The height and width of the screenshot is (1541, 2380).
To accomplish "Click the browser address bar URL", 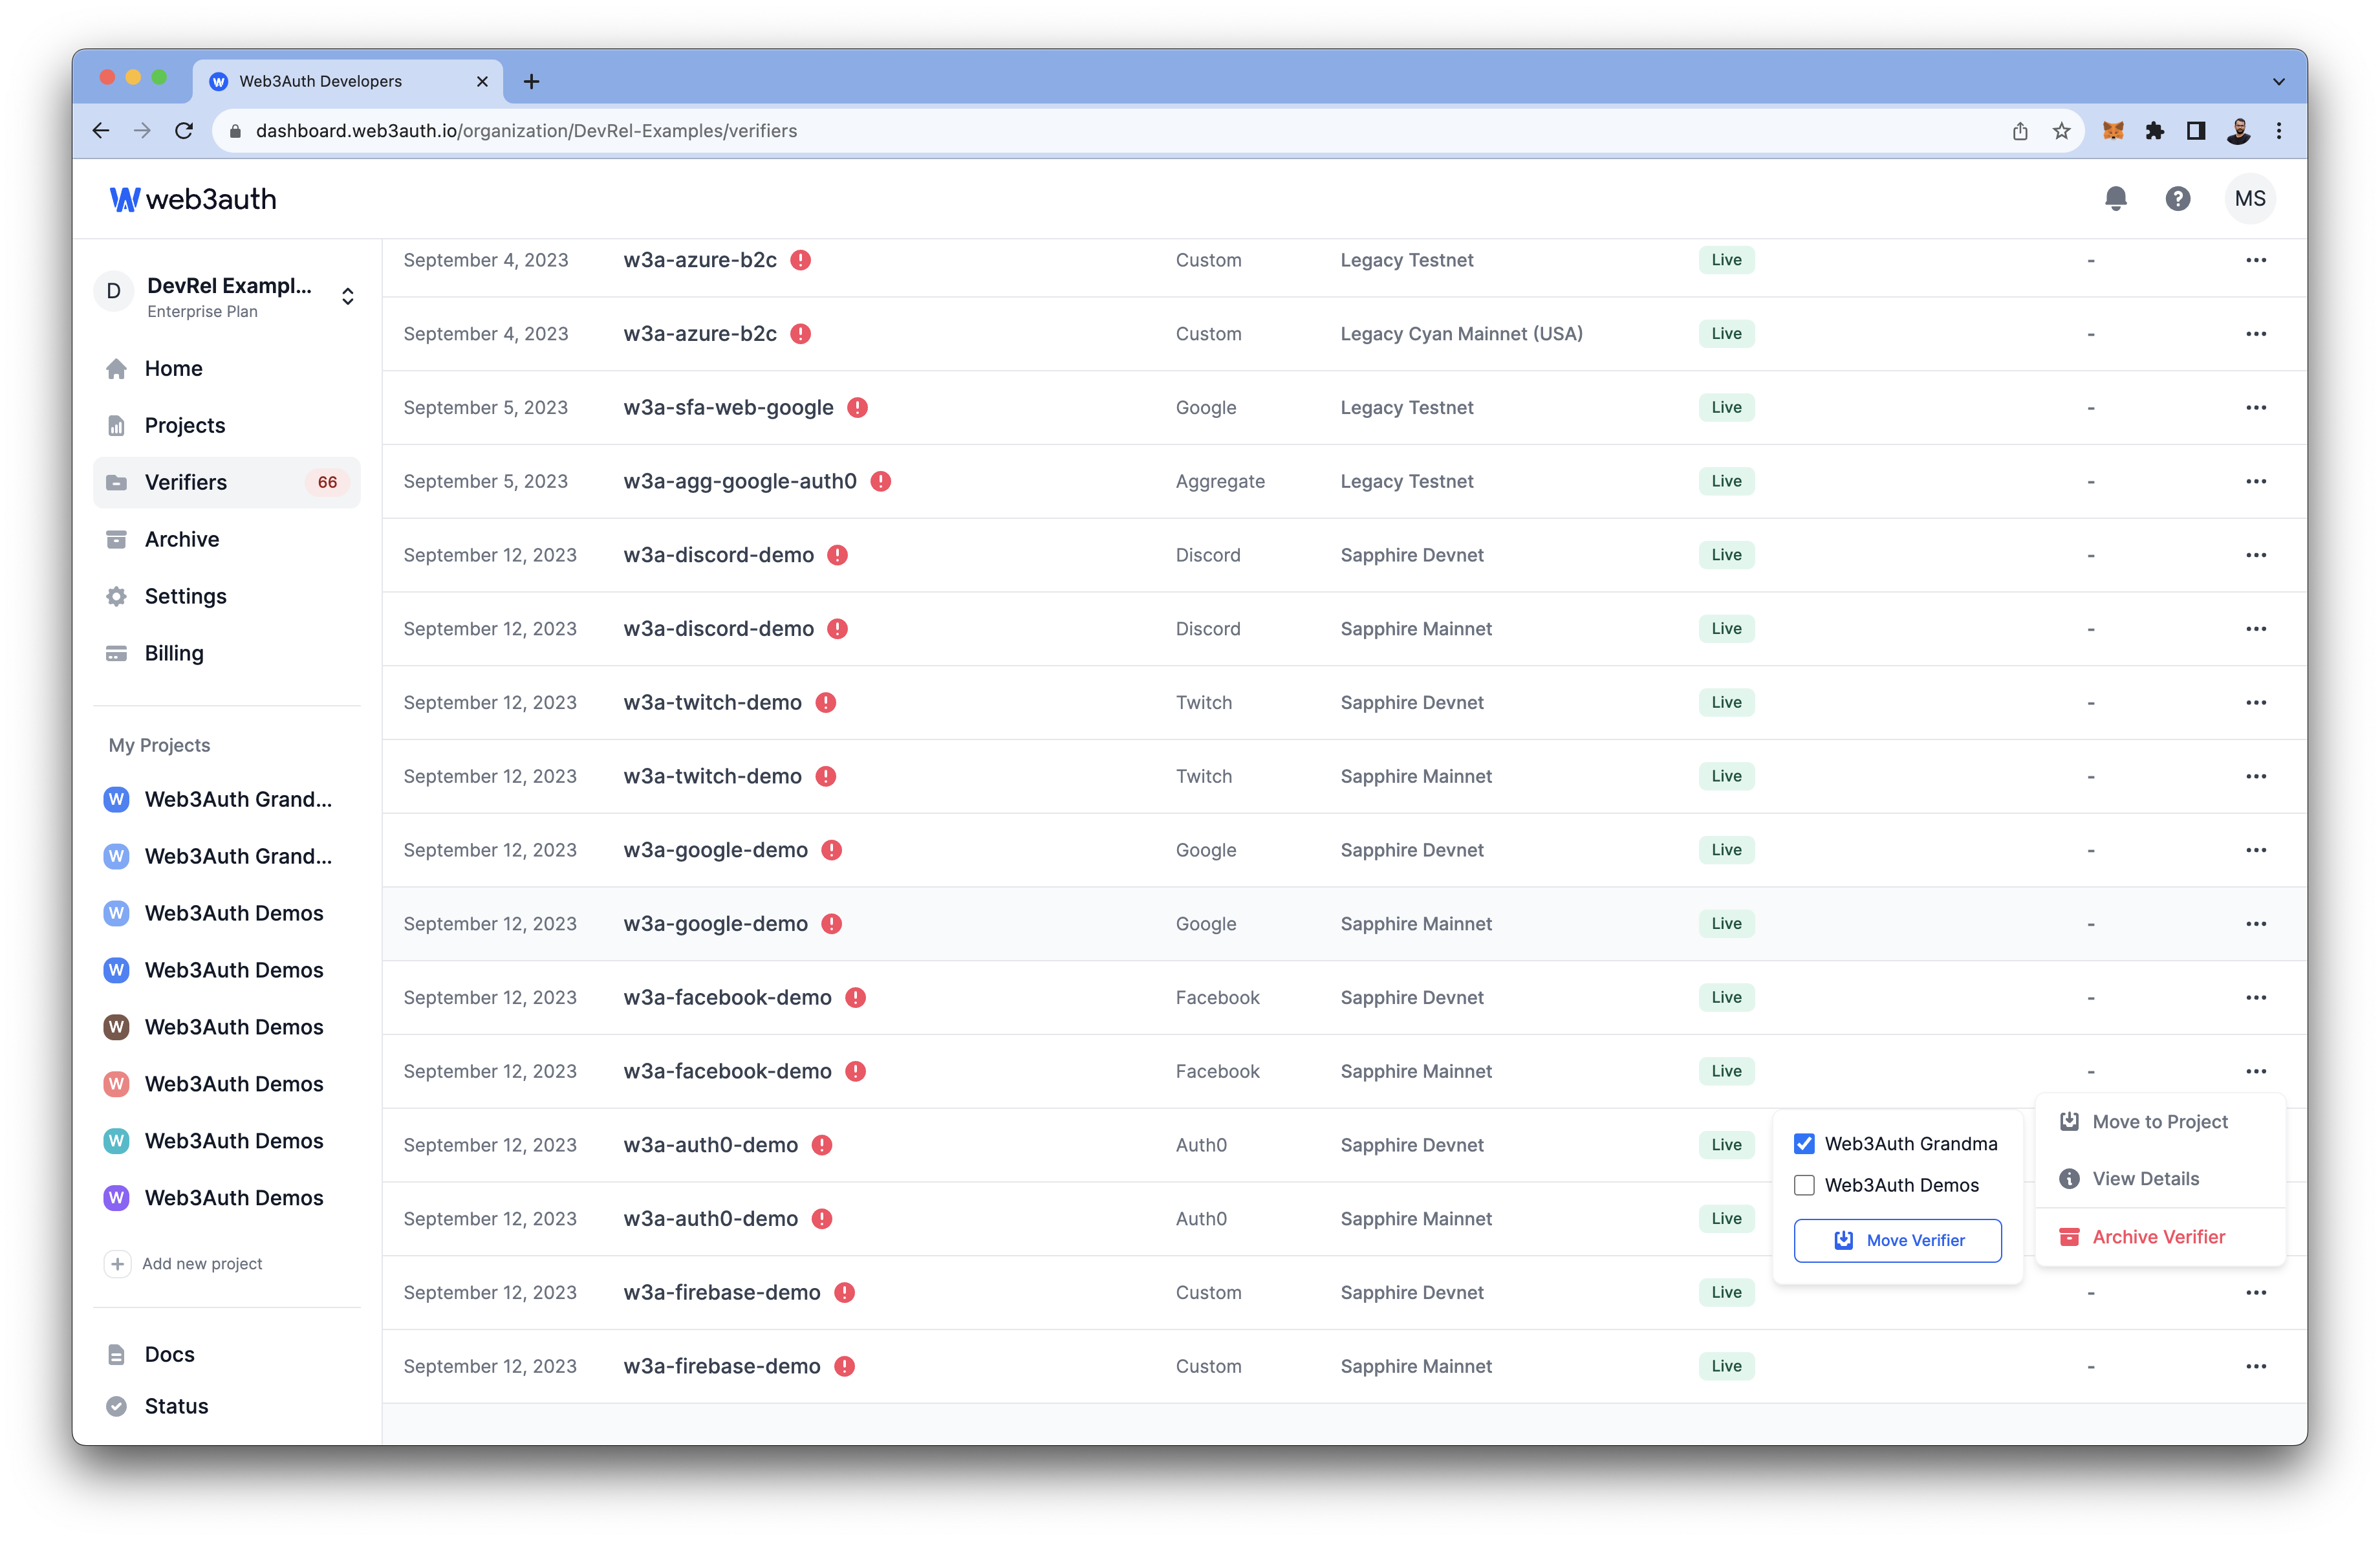I will (526, 131).
